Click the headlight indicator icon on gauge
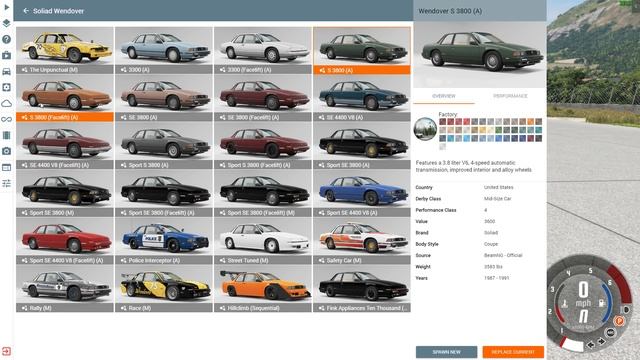The width and height of the screenshot is (640, 360). [x=625, y=309]
